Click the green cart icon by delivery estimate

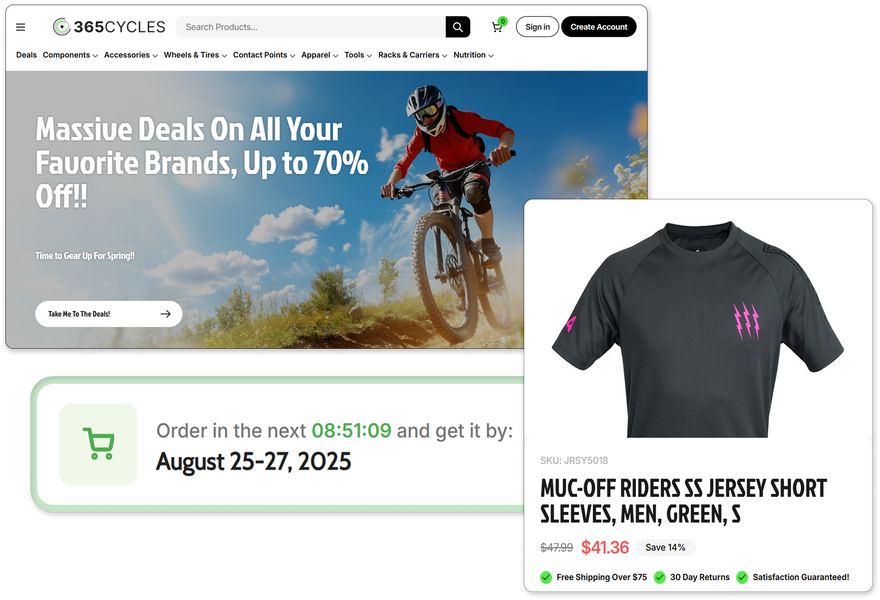98,444
